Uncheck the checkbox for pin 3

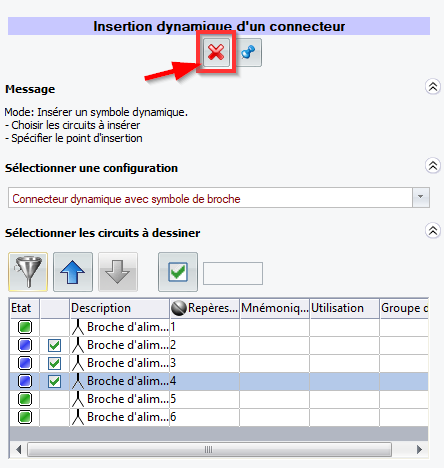click(x=54, y=363)
